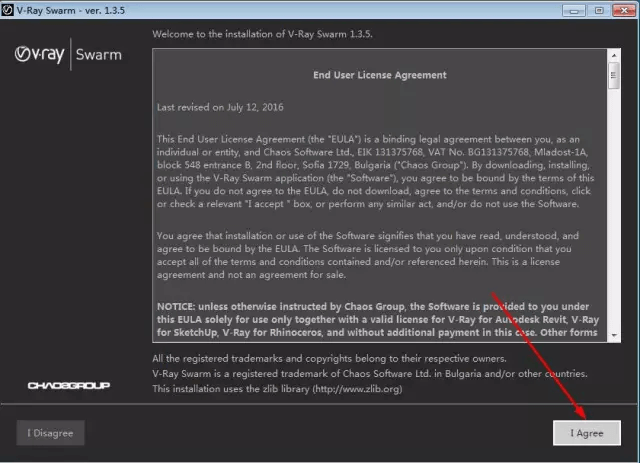Screen dimensions: 640x463
Task: Click the End User License Agreement heading
Action: pos(380,75)
